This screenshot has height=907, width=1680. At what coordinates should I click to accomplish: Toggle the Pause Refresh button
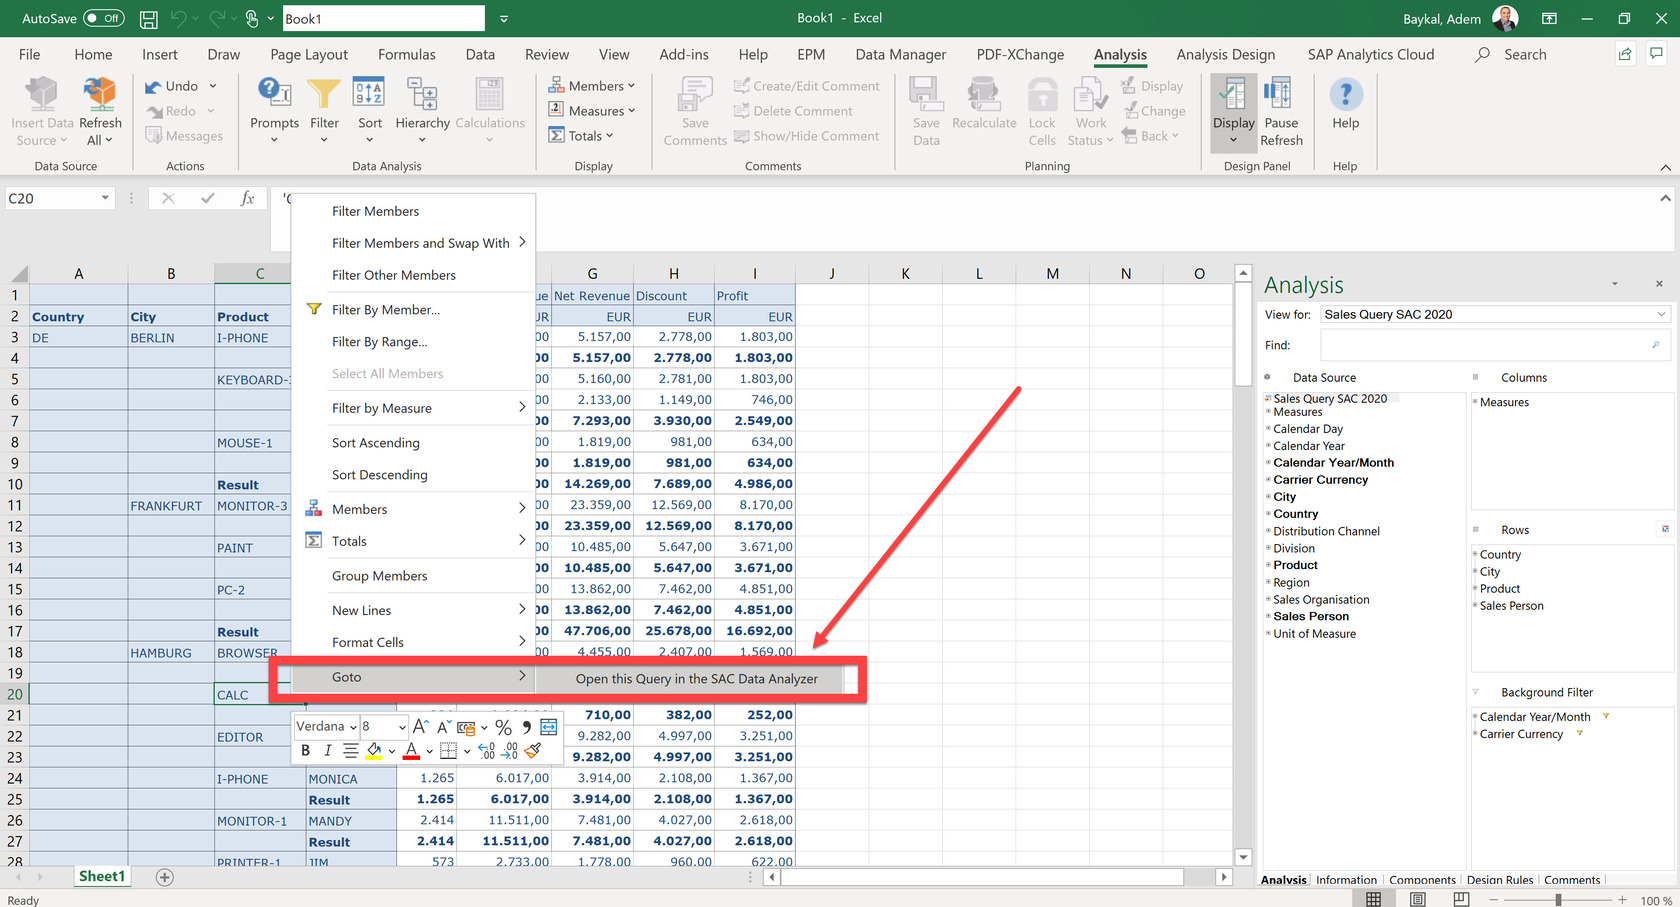[x=1281, y=113]
